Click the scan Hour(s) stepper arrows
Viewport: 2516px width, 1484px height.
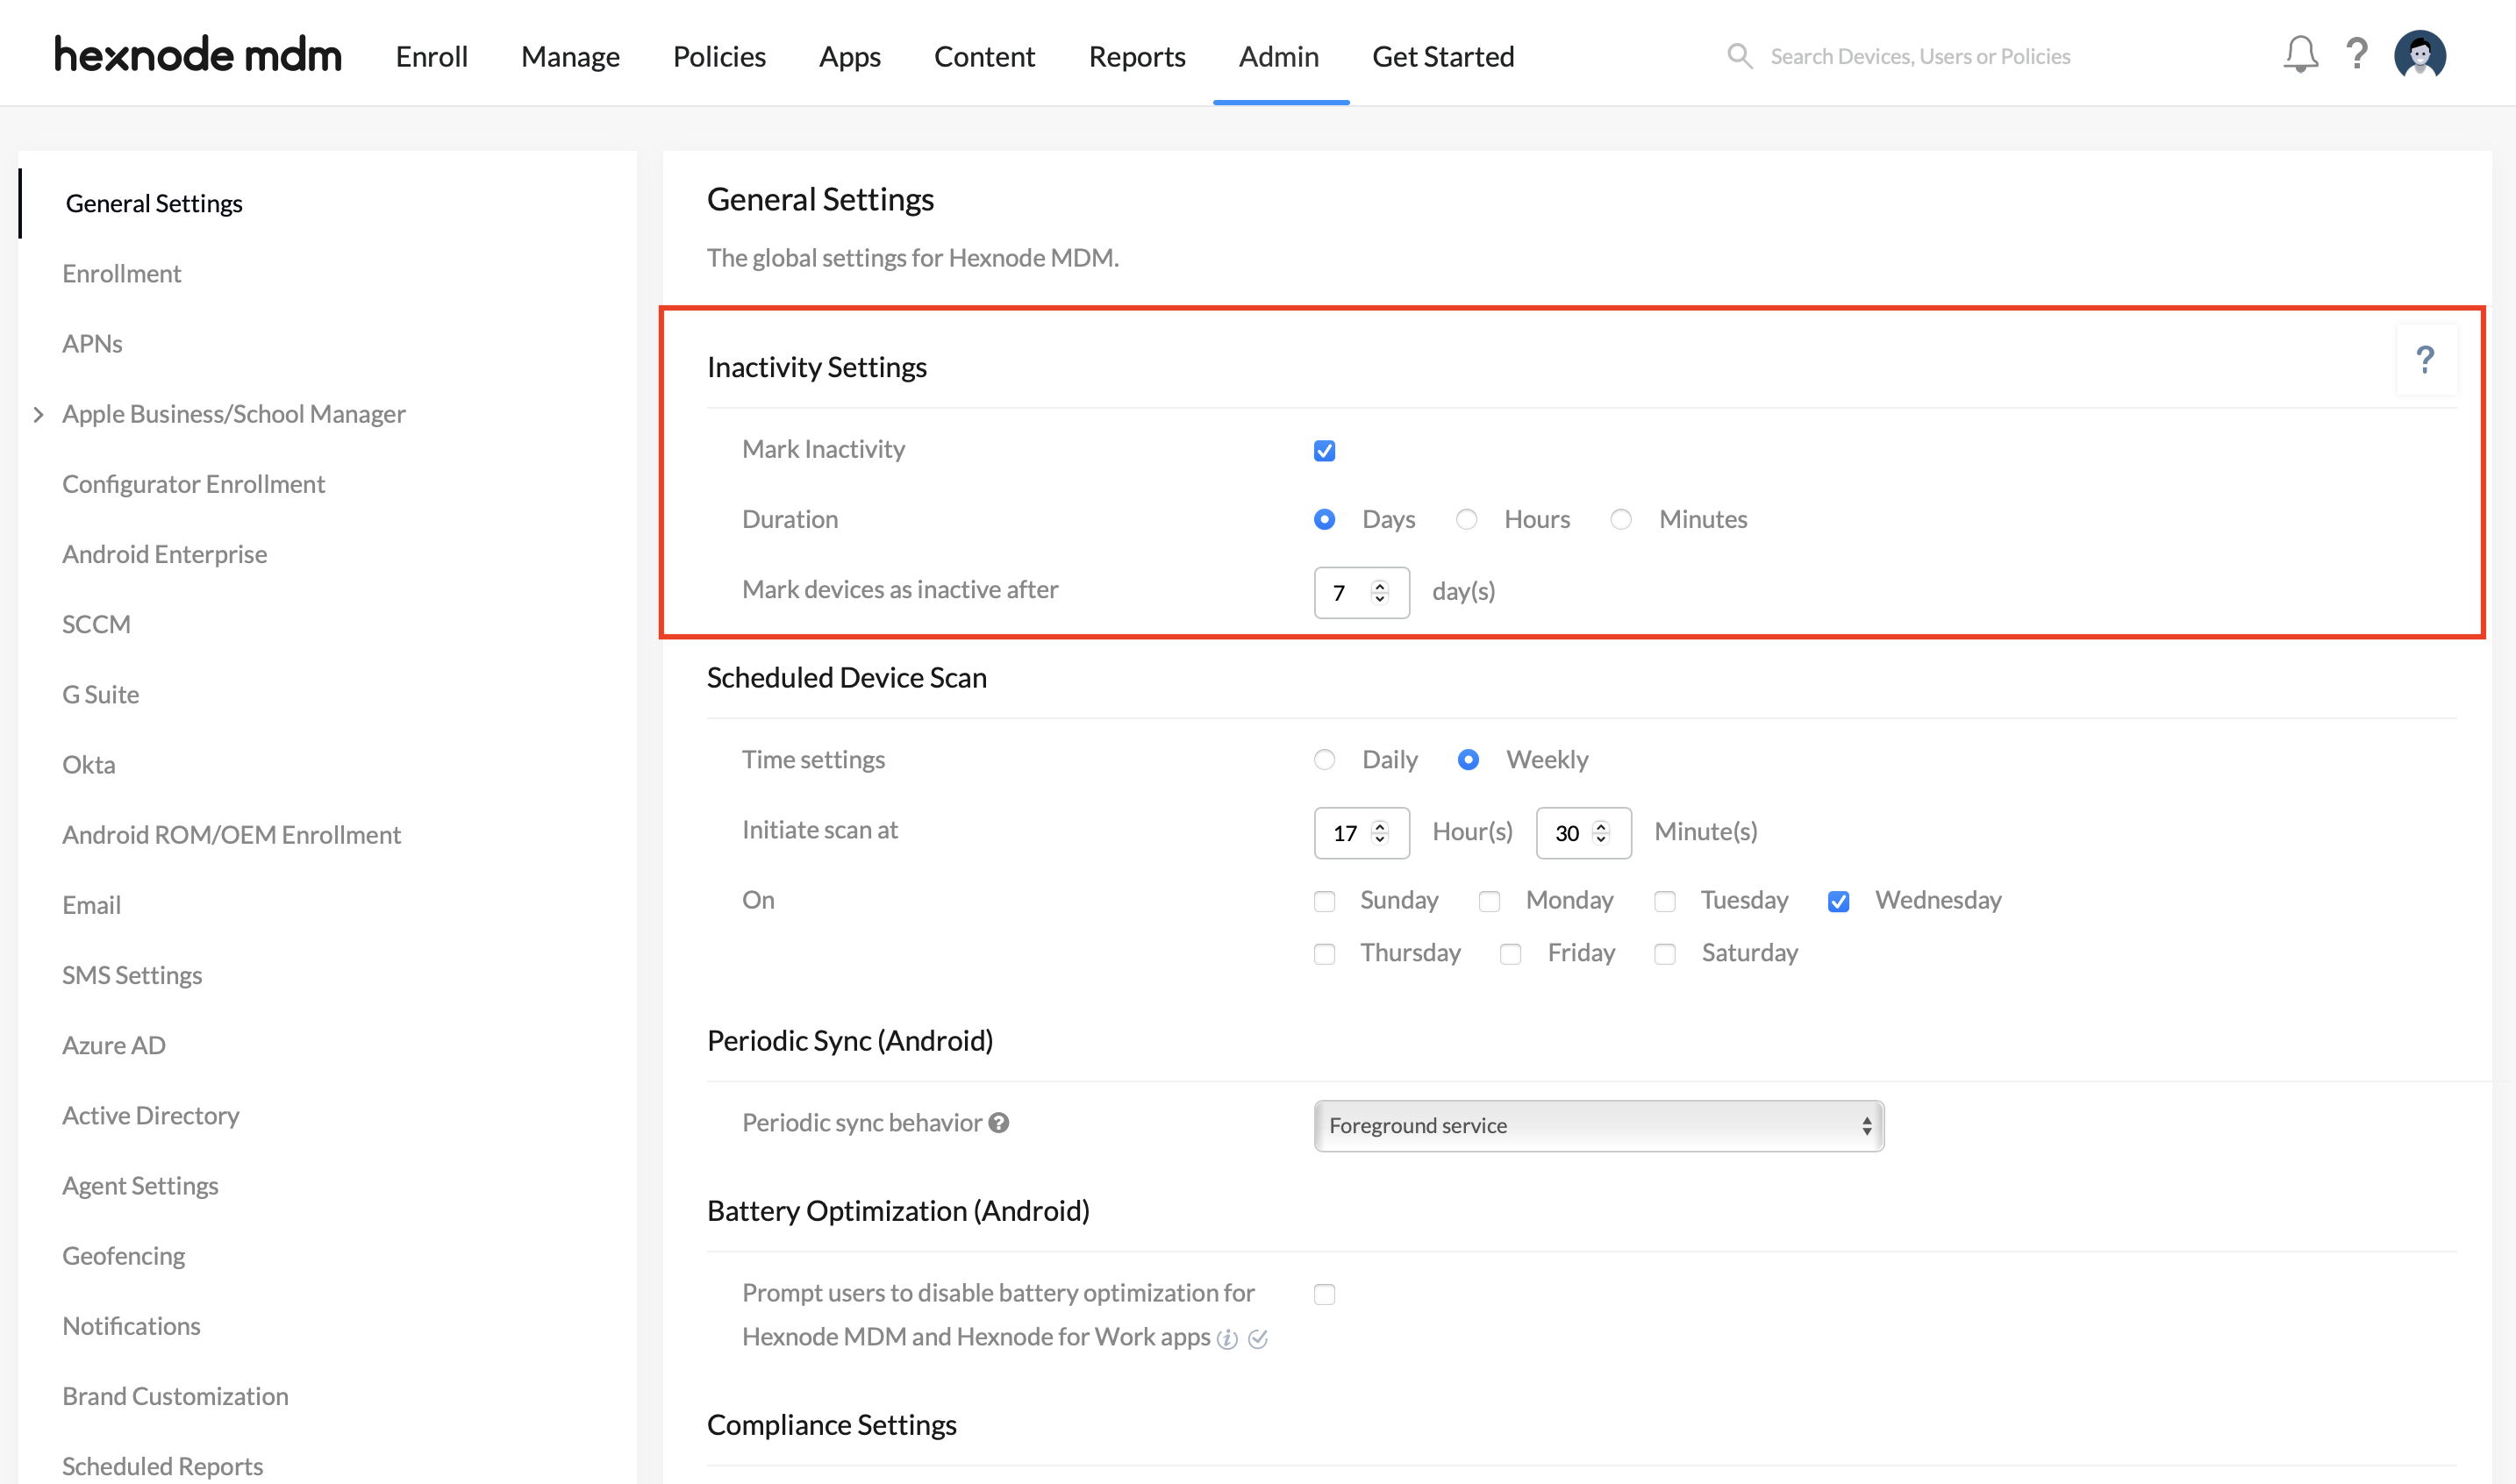[x=1380, y=833]
